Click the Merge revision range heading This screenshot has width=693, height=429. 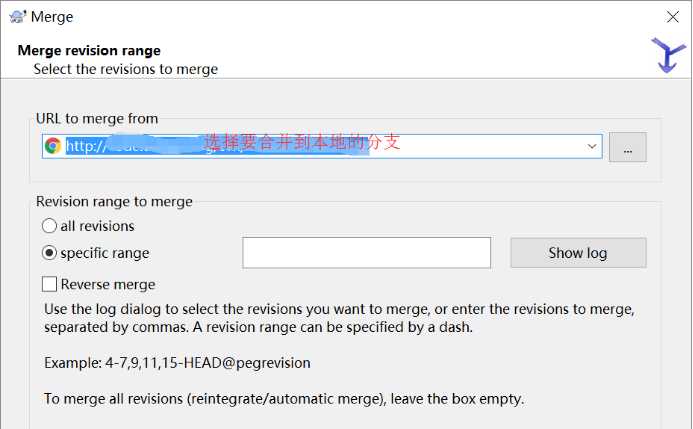pos(89,50)
